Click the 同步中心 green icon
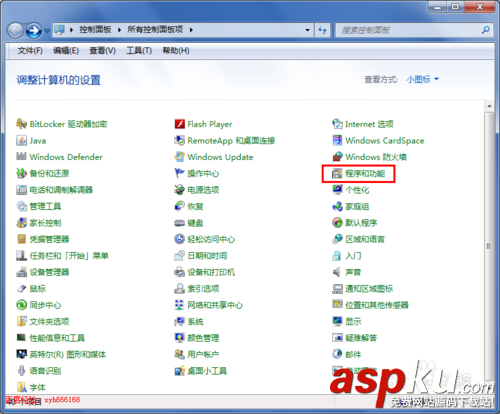 pyautogui.click(x=21, y=305)
